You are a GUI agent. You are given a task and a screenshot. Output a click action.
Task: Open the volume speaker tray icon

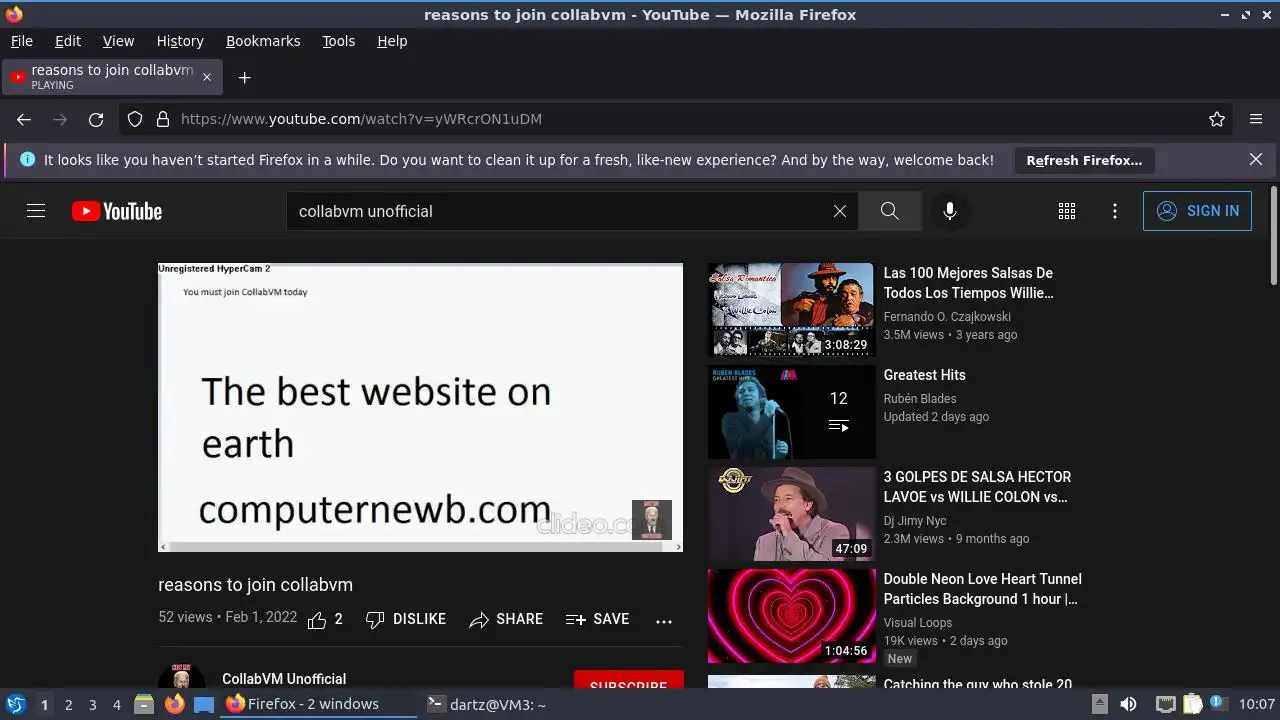[1128, 704]
